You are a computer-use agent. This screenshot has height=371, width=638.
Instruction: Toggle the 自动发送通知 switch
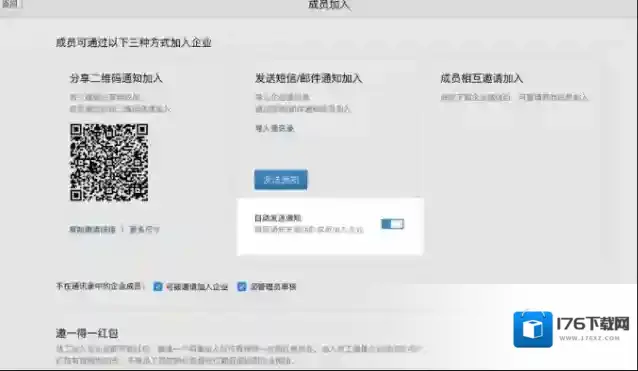392,224
